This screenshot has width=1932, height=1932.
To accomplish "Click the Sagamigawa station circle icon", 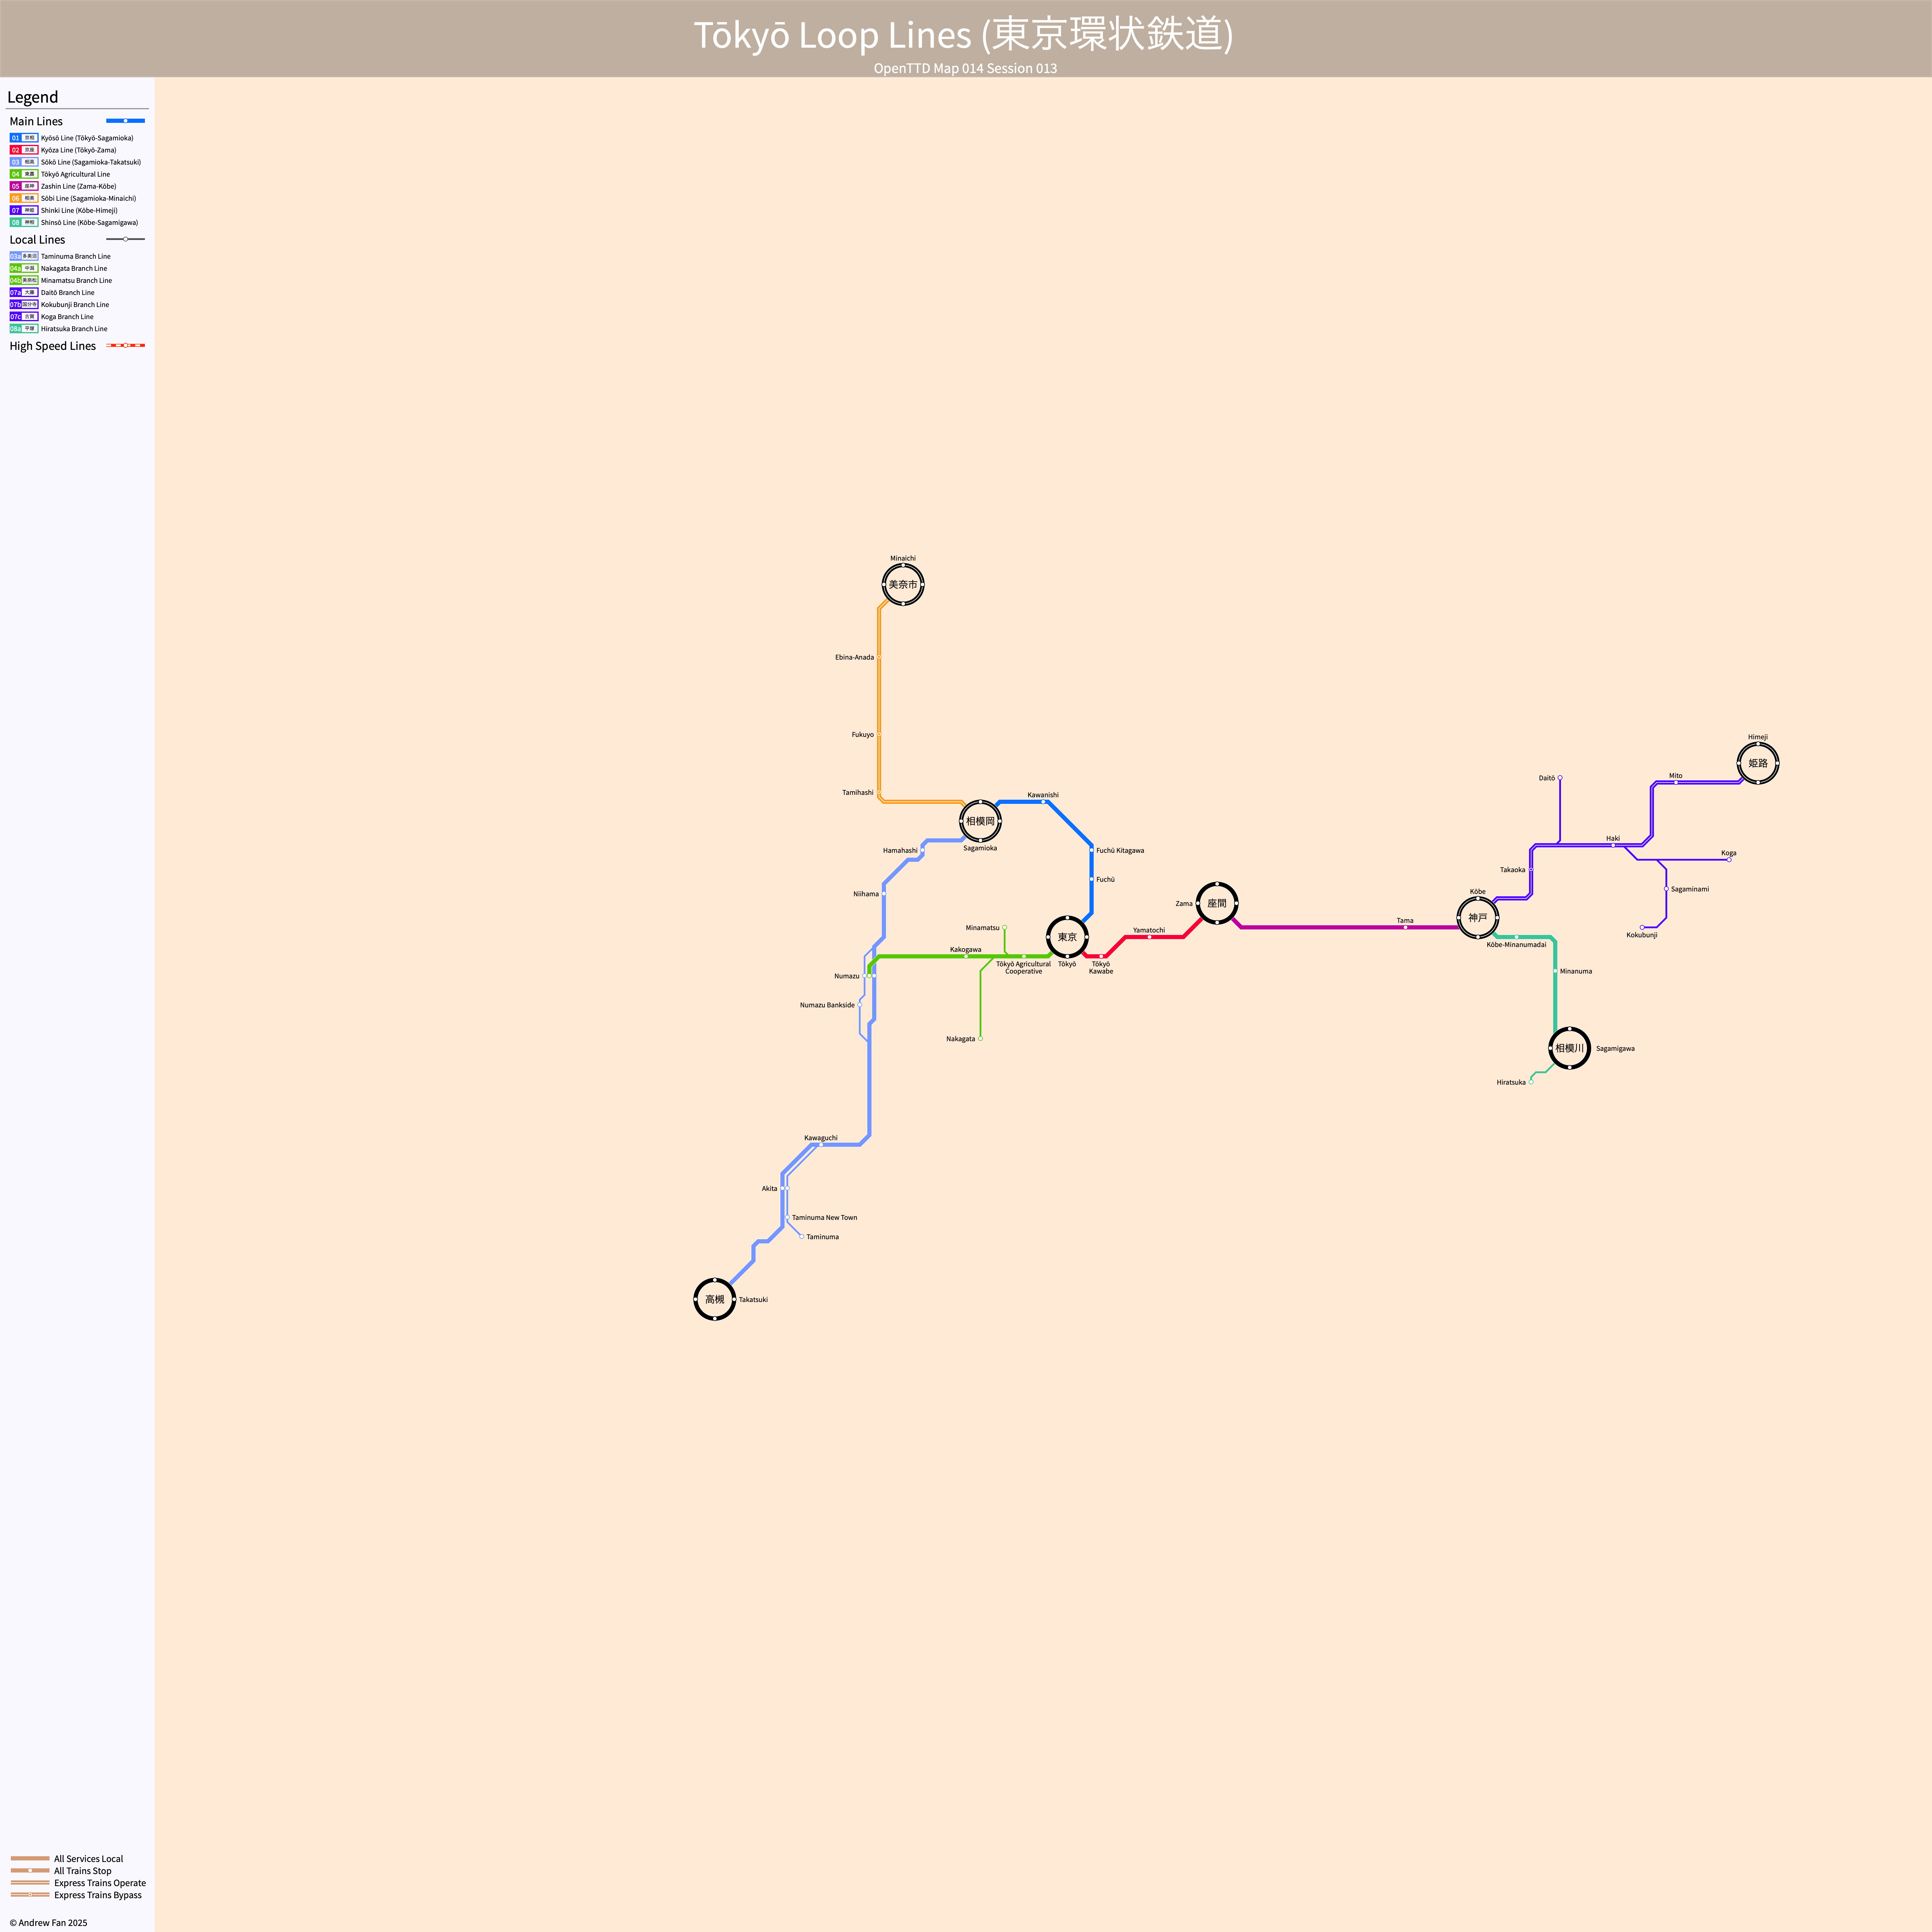I will pos(1569,1048).
